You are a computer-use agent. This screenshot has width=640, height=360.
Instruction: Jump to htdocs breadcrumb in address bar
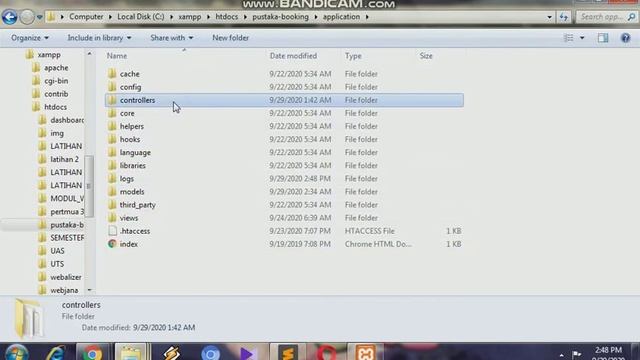227,17
